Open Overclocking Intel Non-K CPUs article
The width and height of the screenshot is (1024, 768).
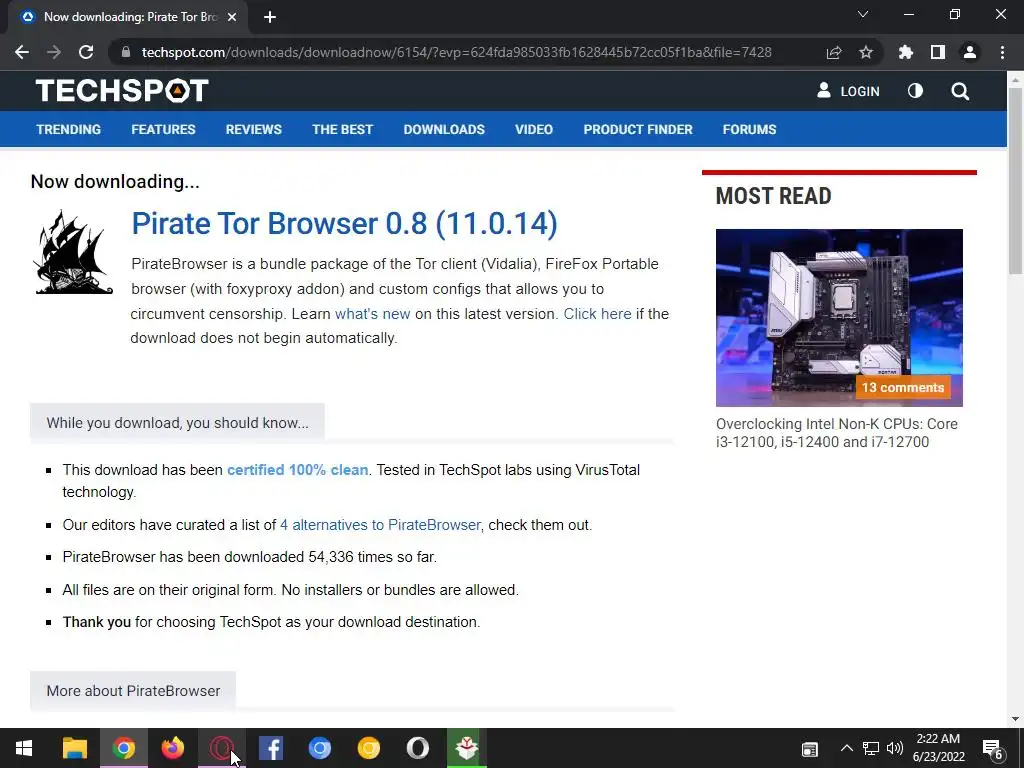point(837,433)
